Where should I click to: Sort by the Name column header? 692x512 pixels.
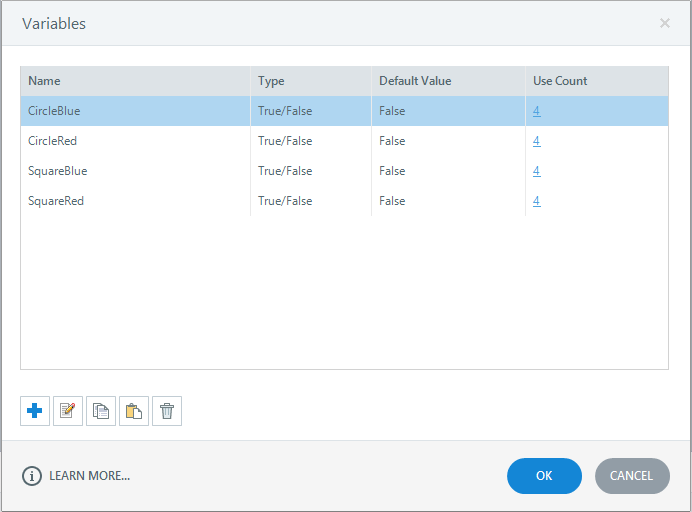[x=135, y=81]
